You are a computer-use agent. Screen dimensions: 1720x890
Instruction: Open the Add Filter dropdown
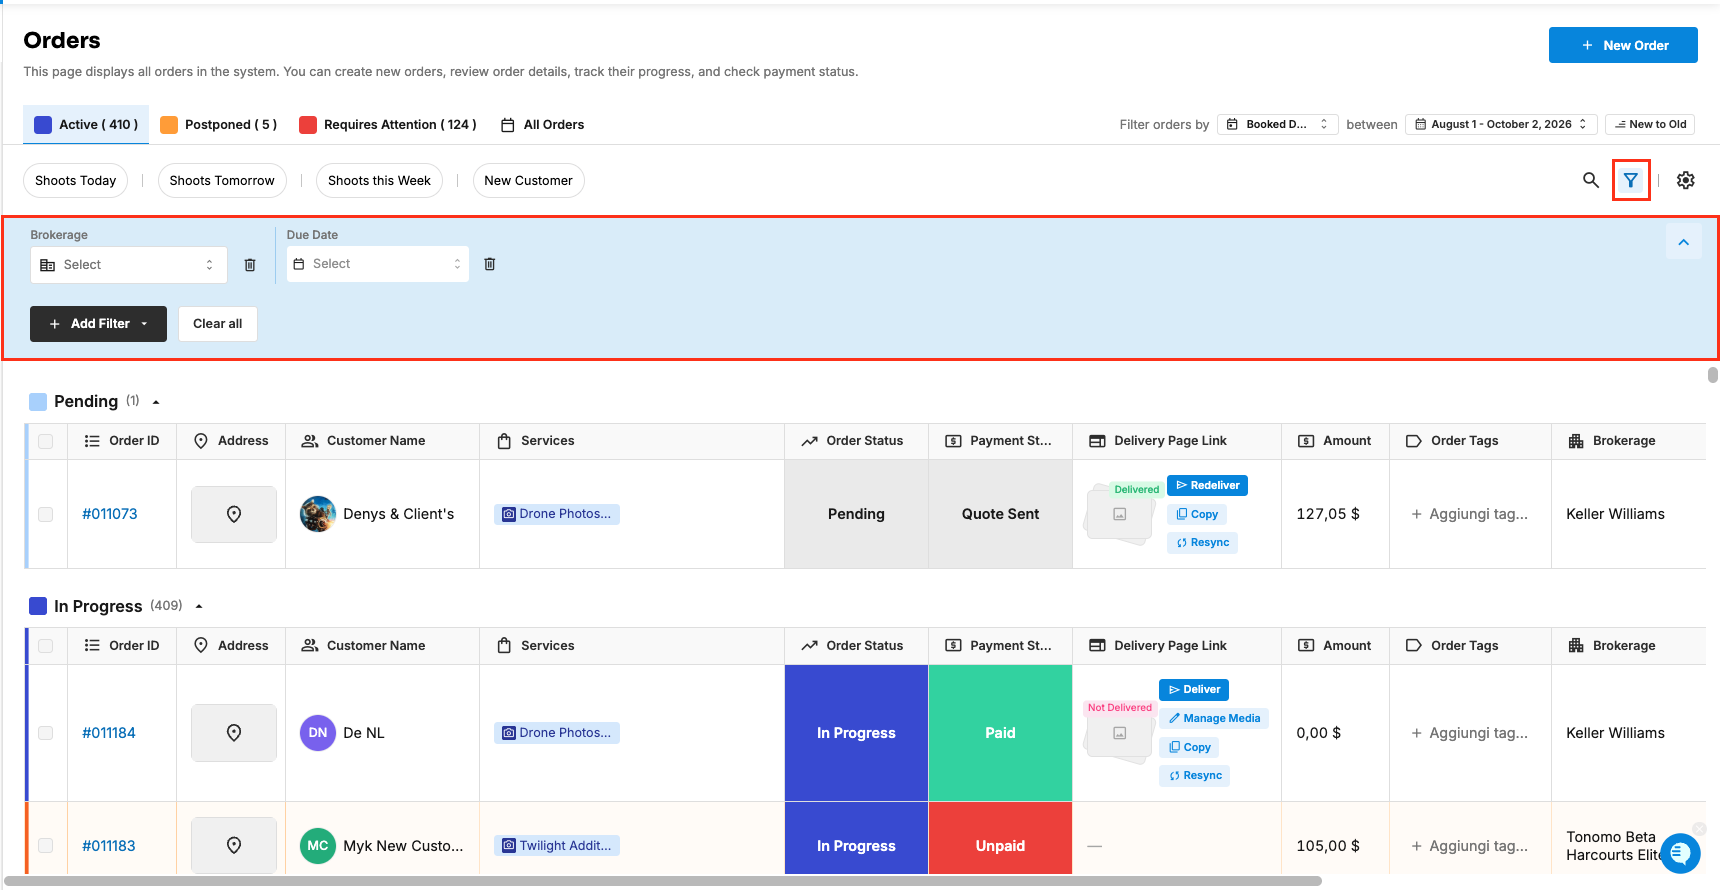coord(98,324)
